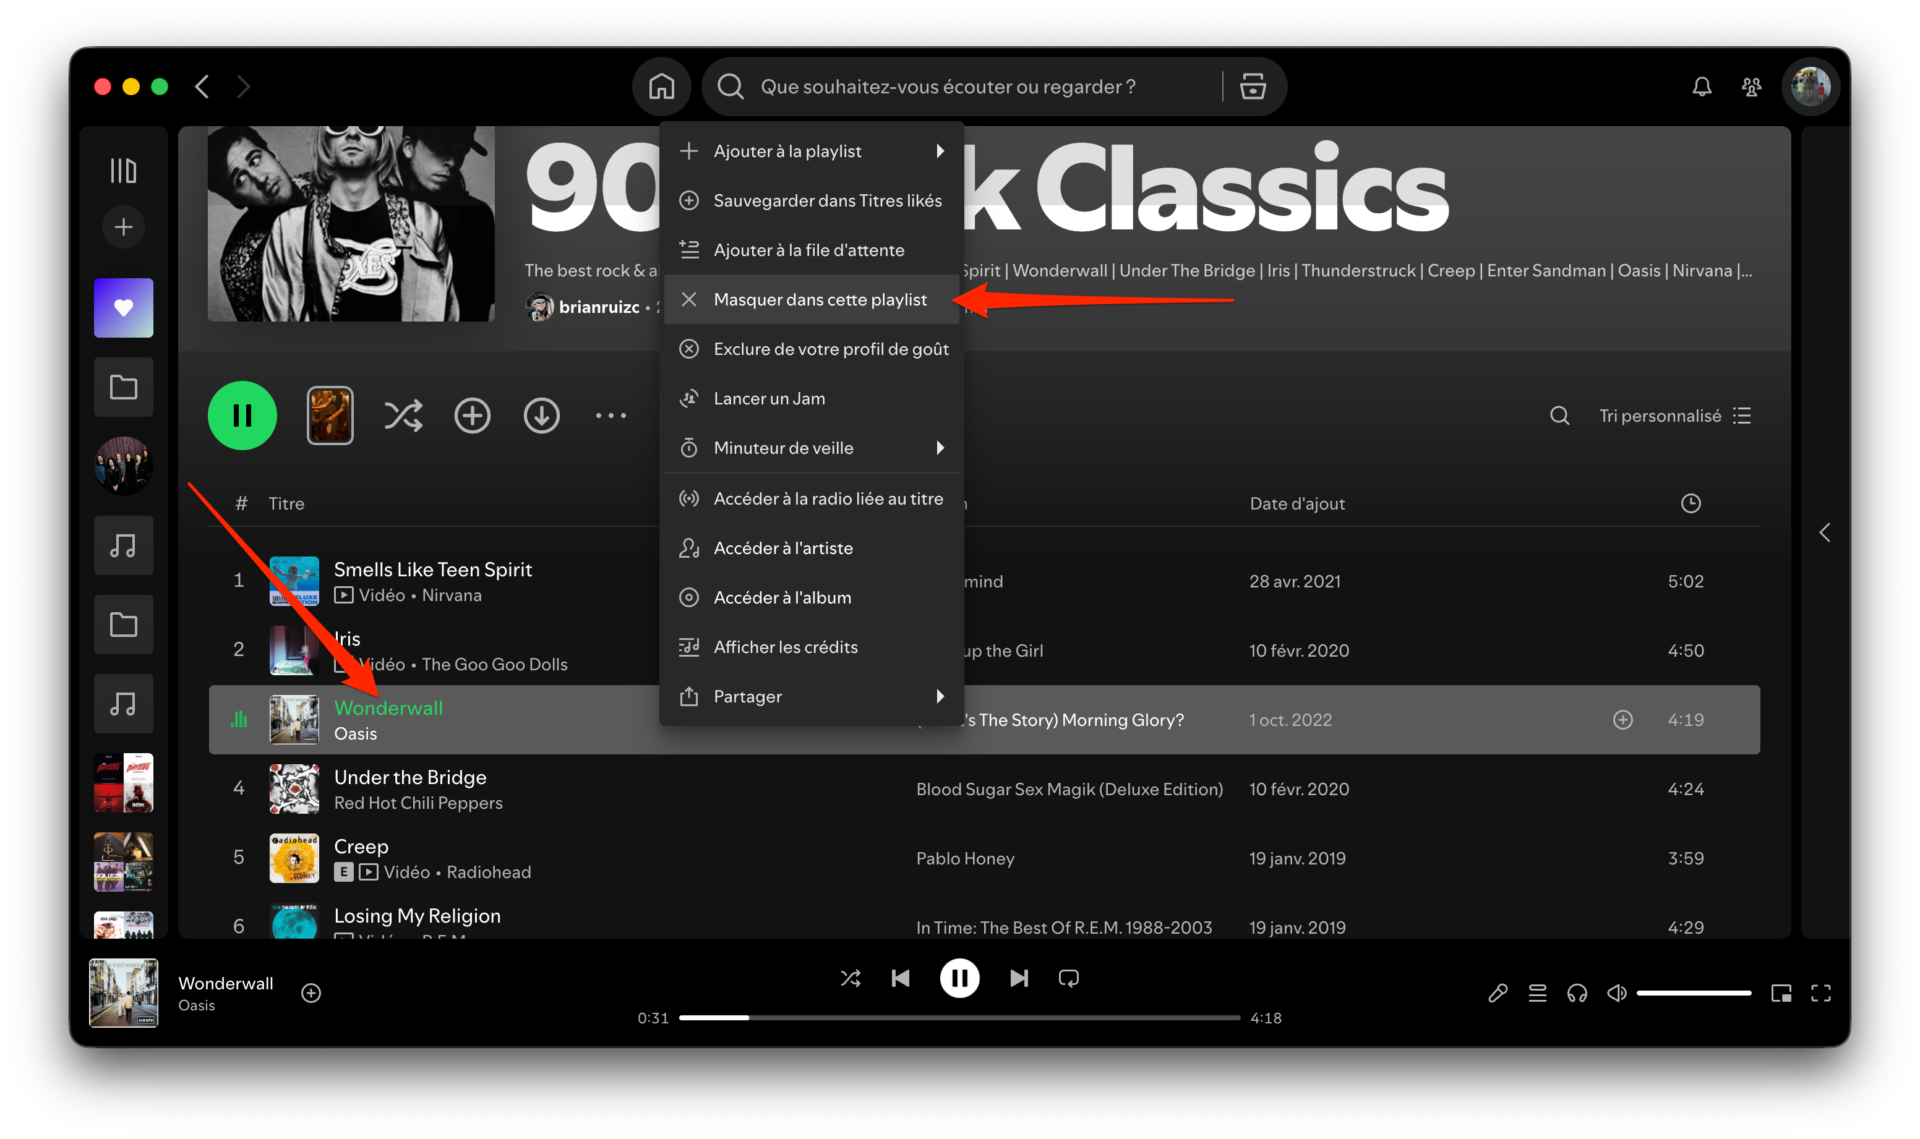Open the Friend Activity icon

1751,87
